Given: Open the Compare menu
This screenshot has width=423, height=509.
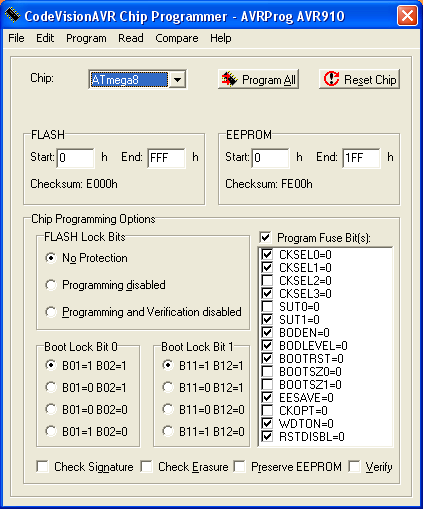Looking at the screenshot, I should click(177, 38).
